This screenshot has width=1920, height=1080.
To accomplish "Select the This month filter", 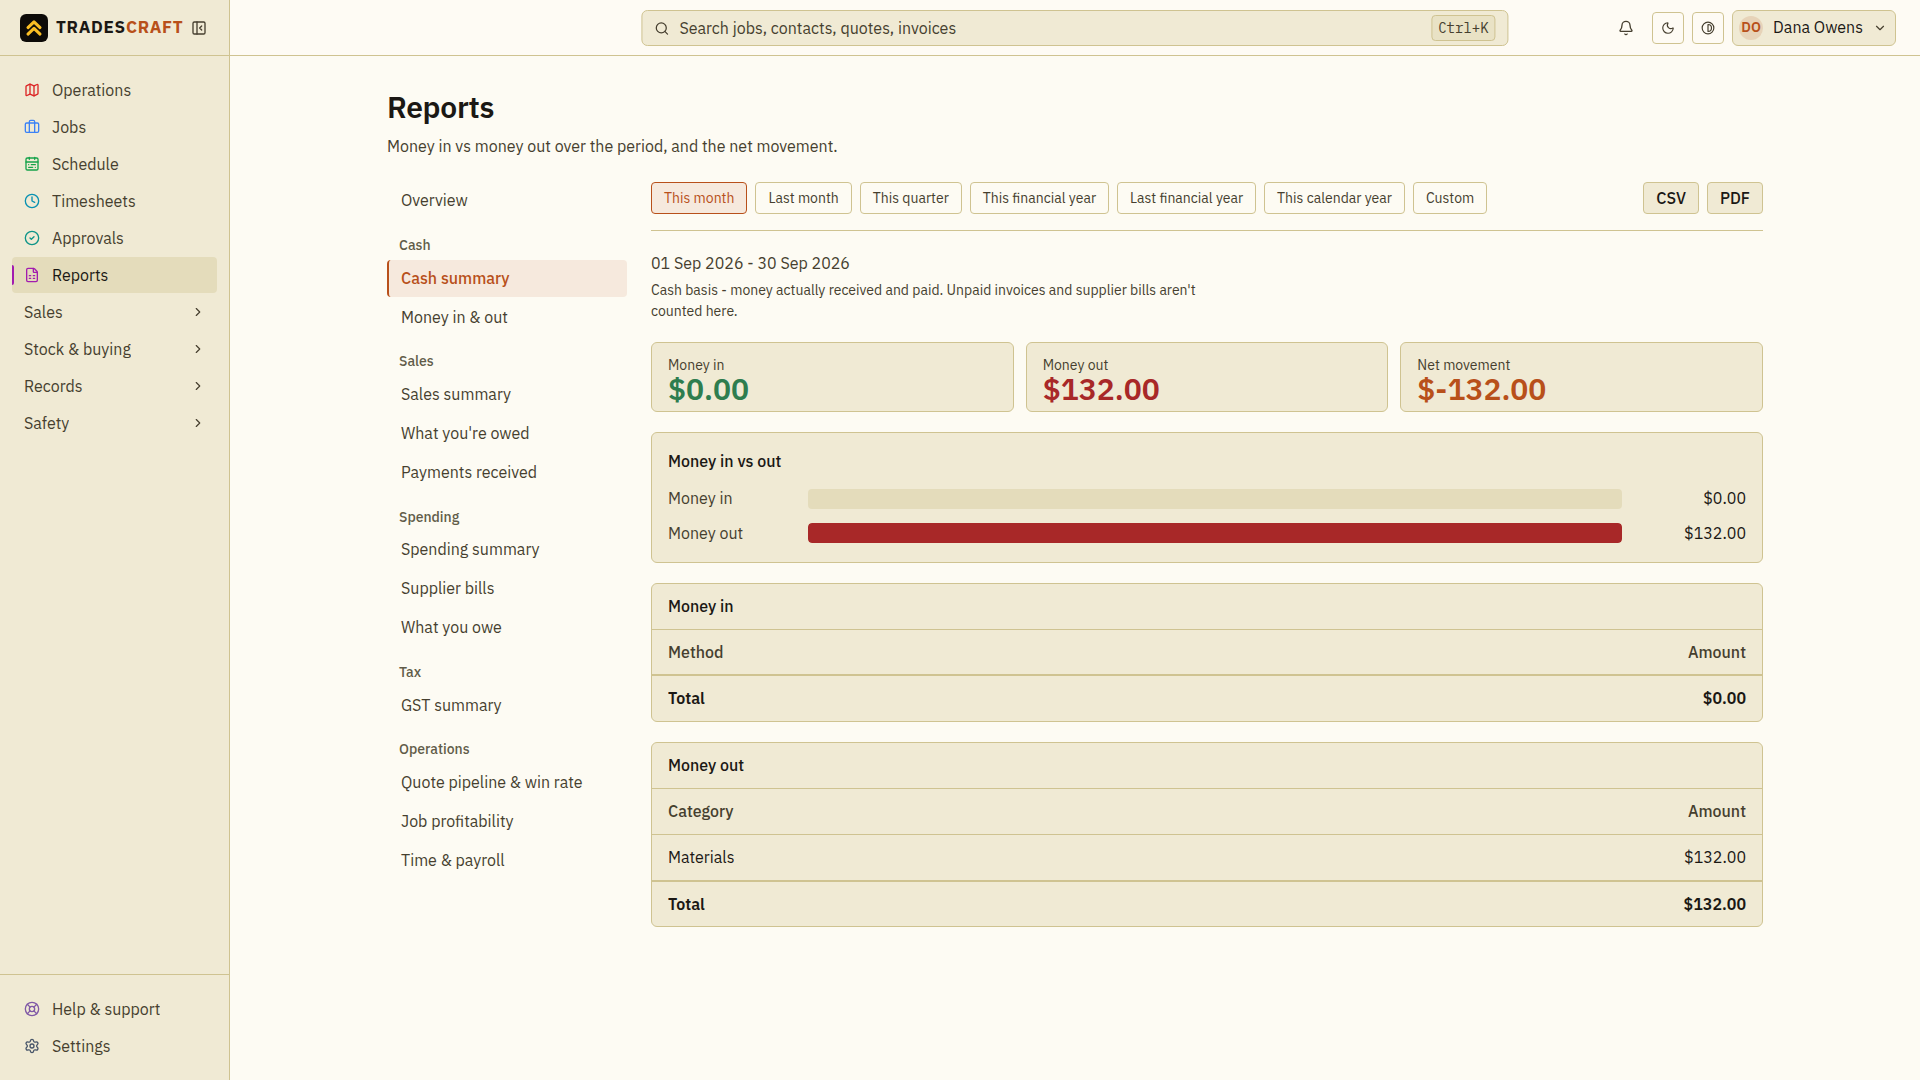I will 699,198.
